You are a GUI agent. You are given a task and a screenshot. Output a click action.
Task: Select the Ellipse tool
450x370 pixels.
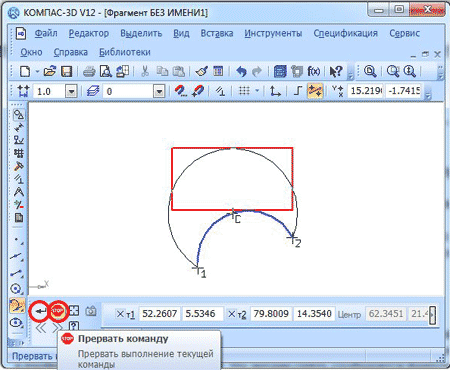(x=17, y=323)
